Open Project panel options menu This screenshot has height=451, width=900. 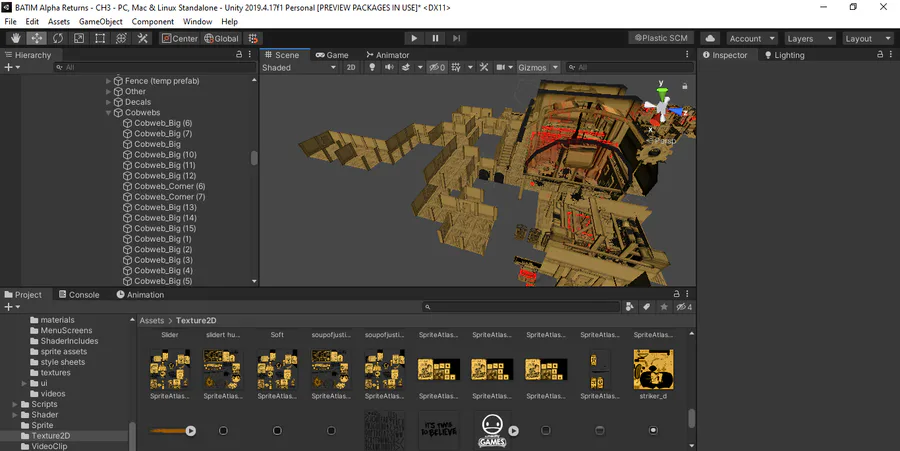pos(687,294)
